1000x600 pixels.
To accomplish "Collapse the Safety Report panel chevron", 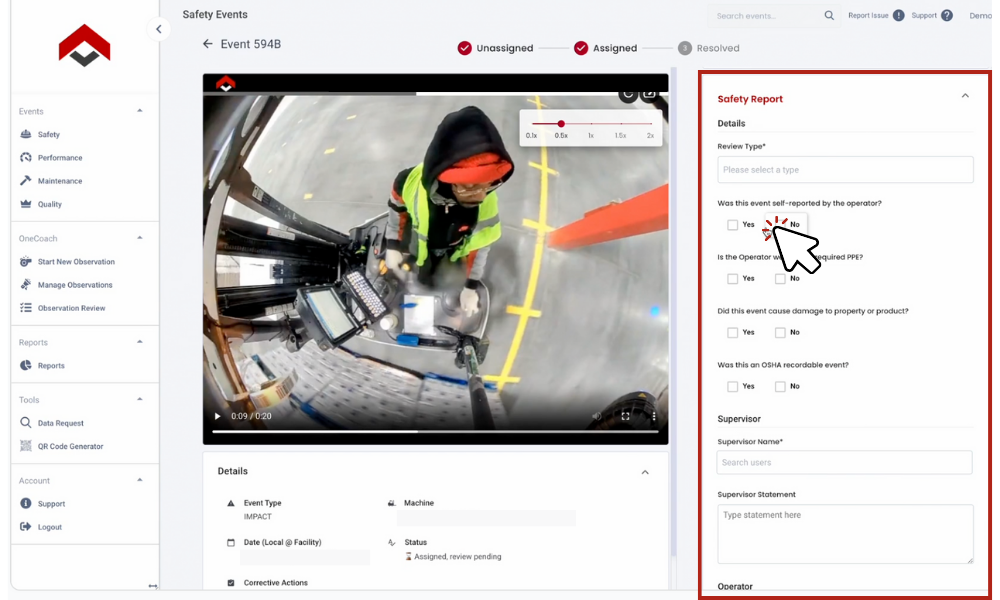I will [x=966, y=96].
